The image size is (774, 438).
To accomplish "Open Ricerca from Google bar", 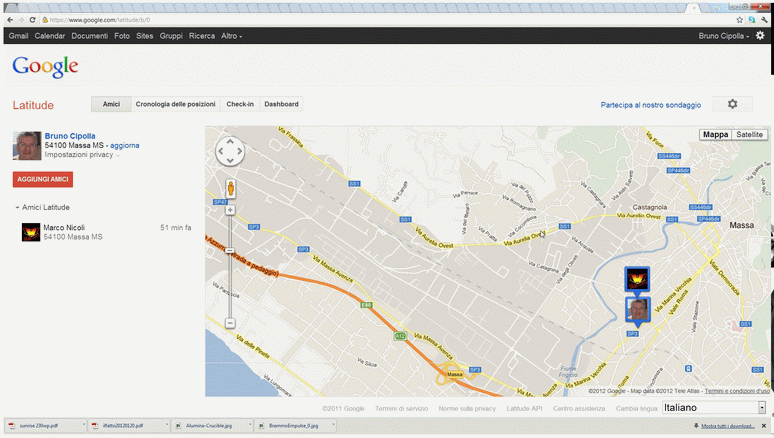I will click(x=202, y=36).
